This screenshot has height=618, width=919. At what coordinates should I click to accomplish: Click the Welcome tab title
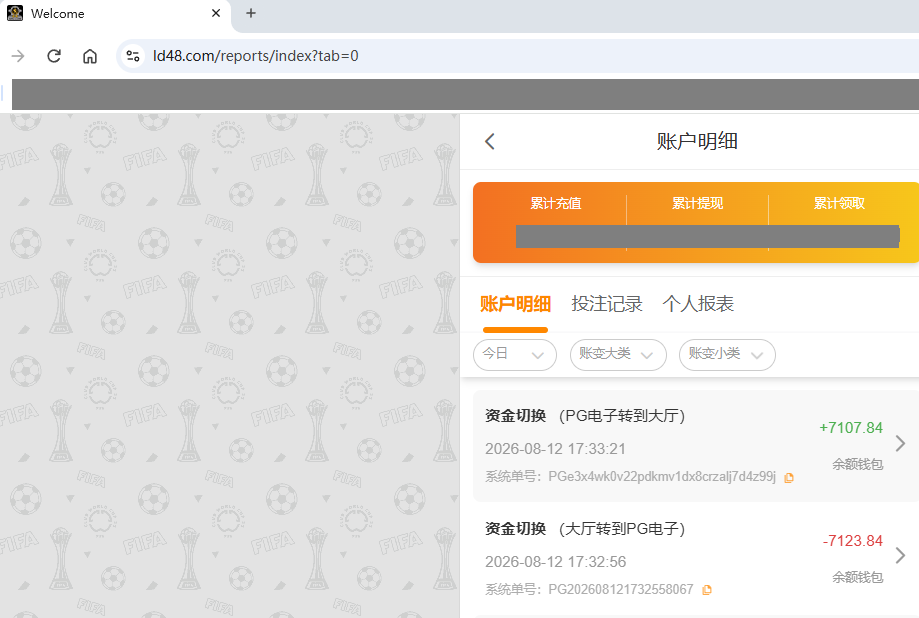(x=57, y=13)
